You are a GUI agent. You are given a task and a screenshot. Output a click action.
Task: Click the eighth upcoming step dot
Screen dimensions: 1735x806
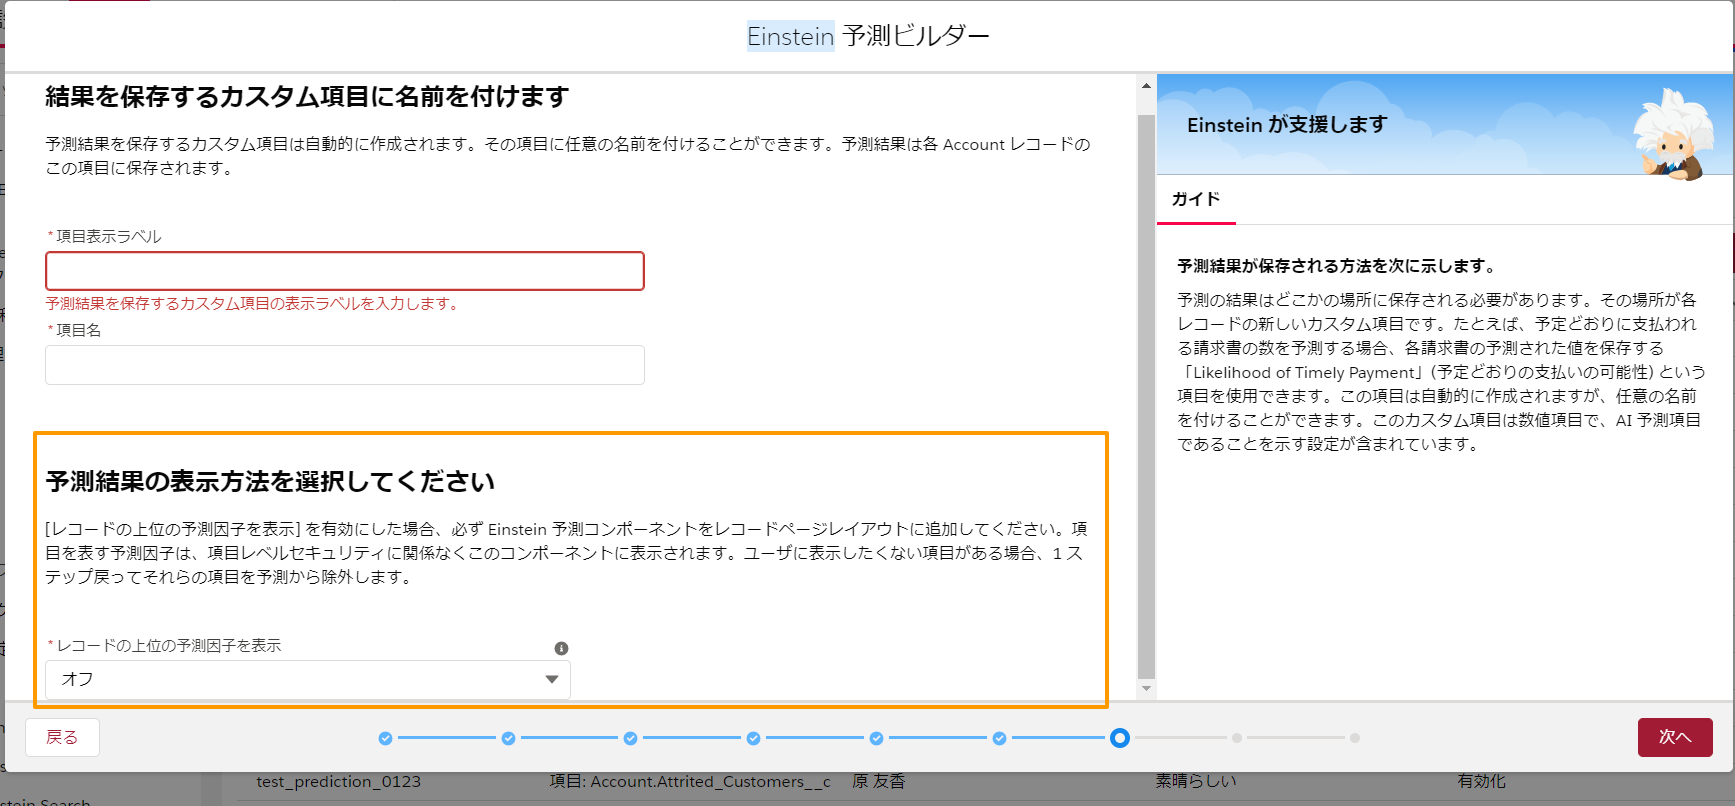1237,738
